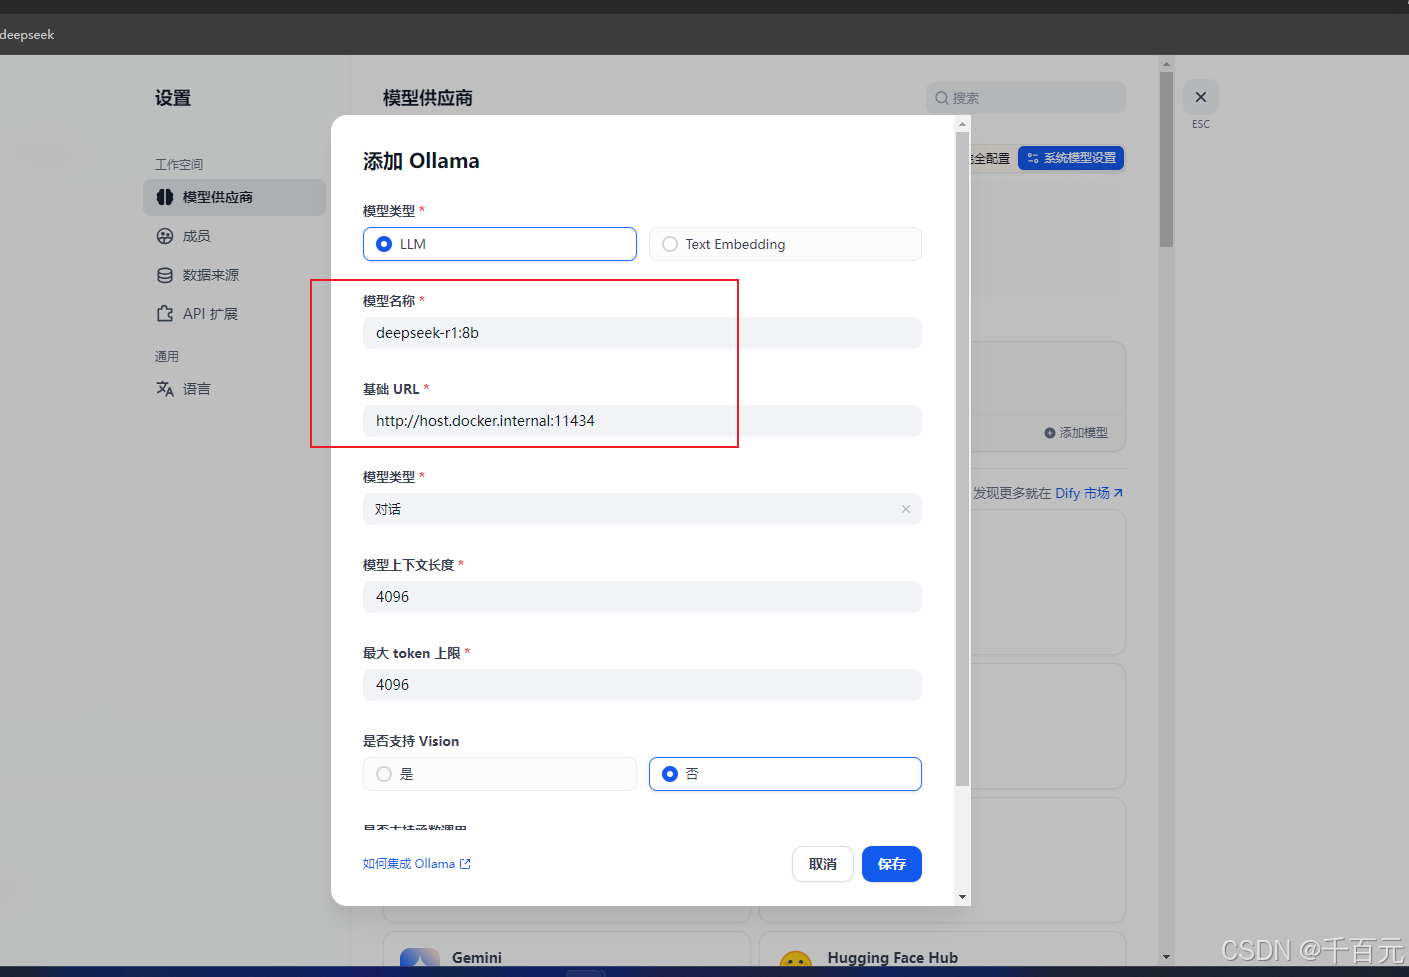
Task: Click the 取消 button
Action: [823, 864]
